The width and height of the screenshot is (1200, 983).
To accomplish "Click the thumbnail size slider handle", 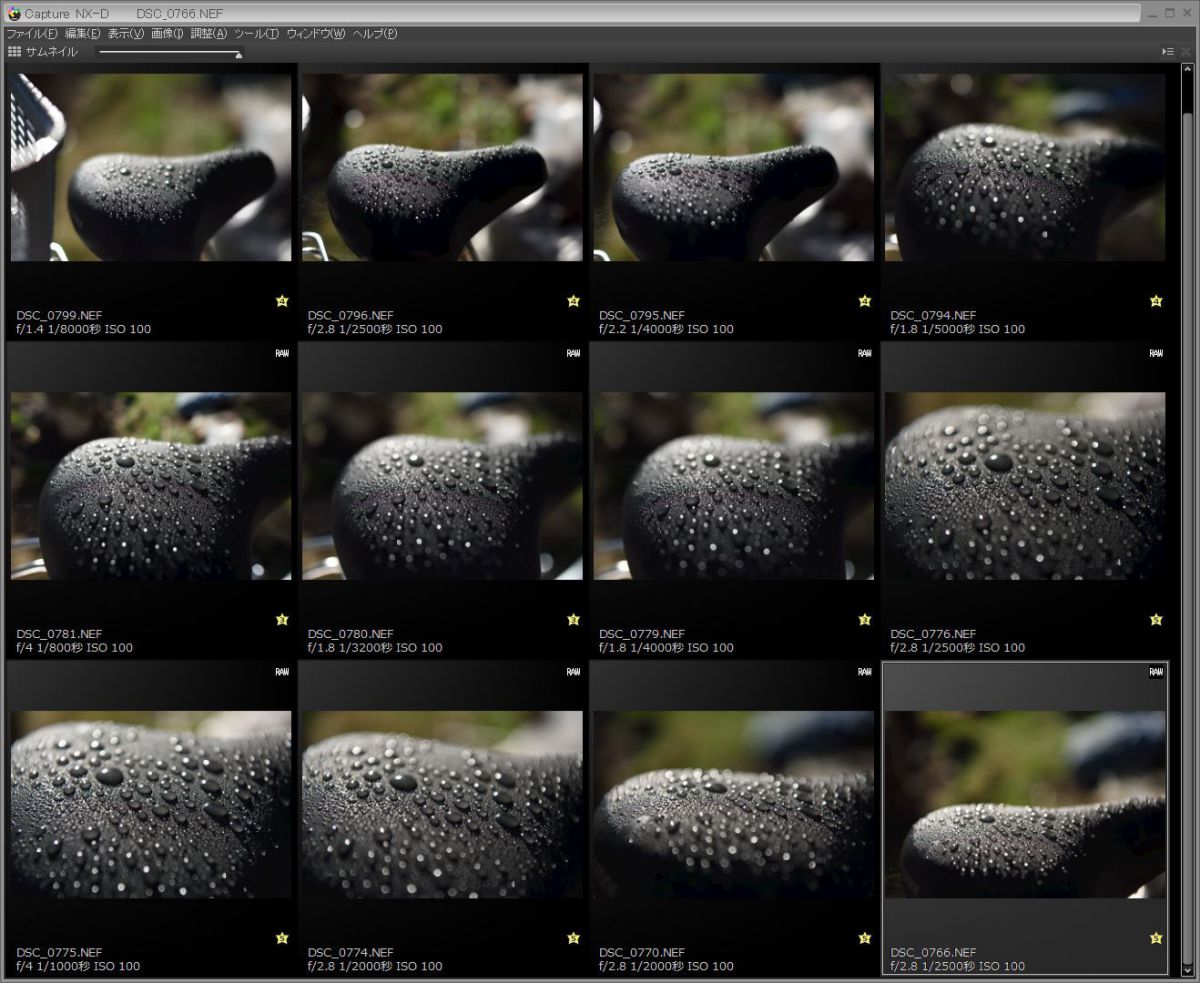I will pos(238,55).
